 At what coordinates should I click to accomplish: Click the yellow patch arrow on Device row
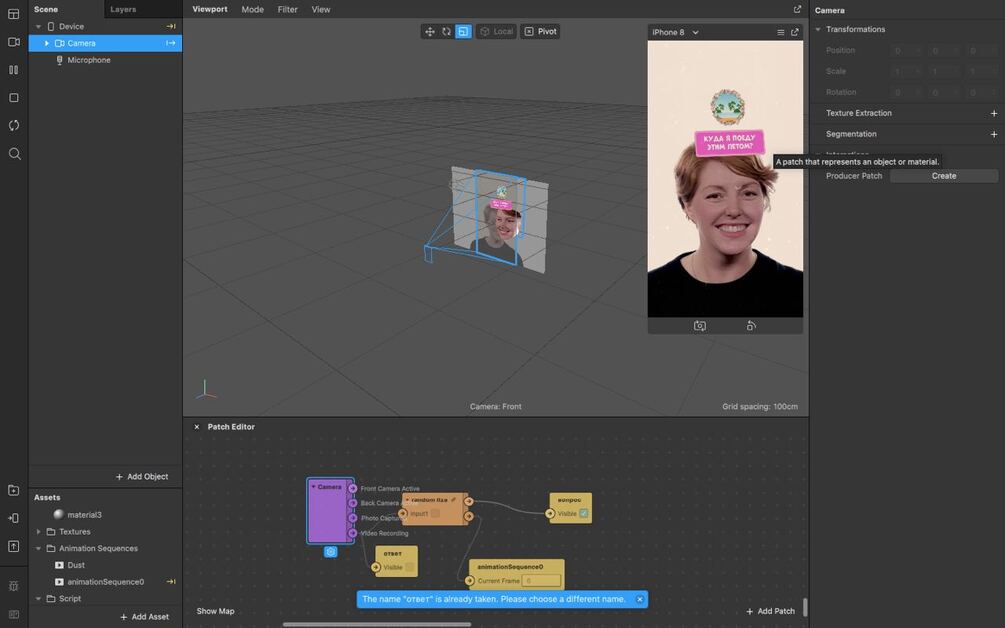tap(171, 26)
